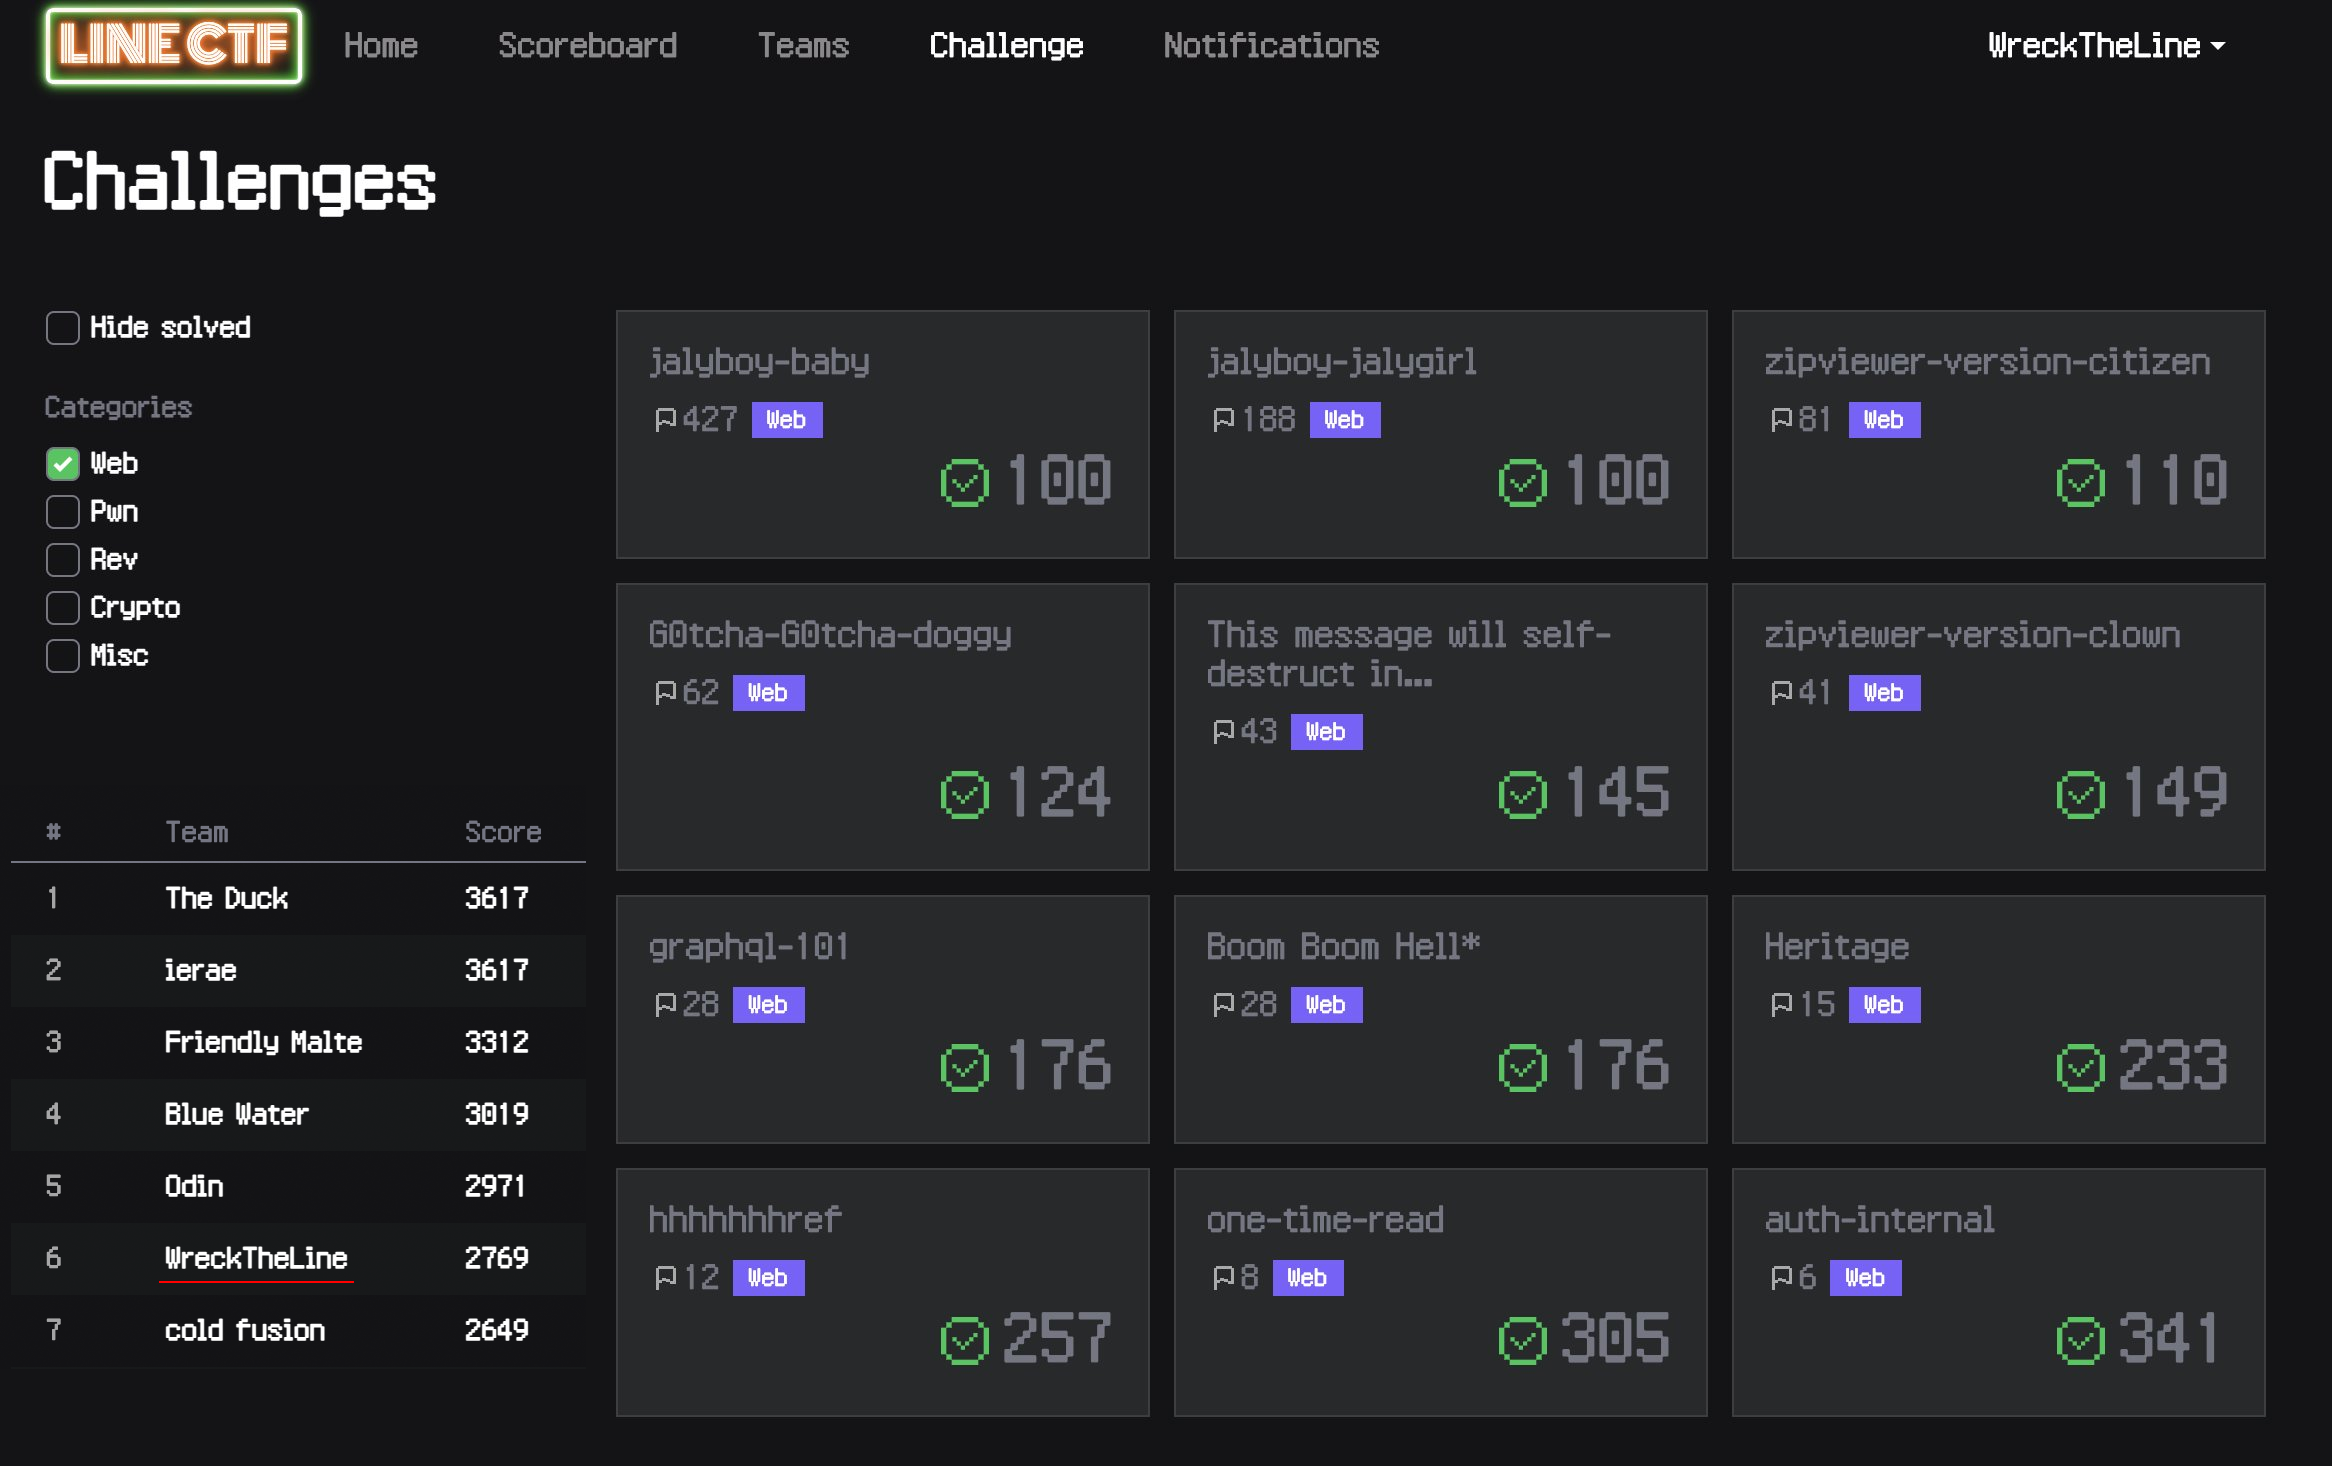
Task: Click flag icon on hhhhhhref card
Action: pyautogui.click(x=665, y=1278)
